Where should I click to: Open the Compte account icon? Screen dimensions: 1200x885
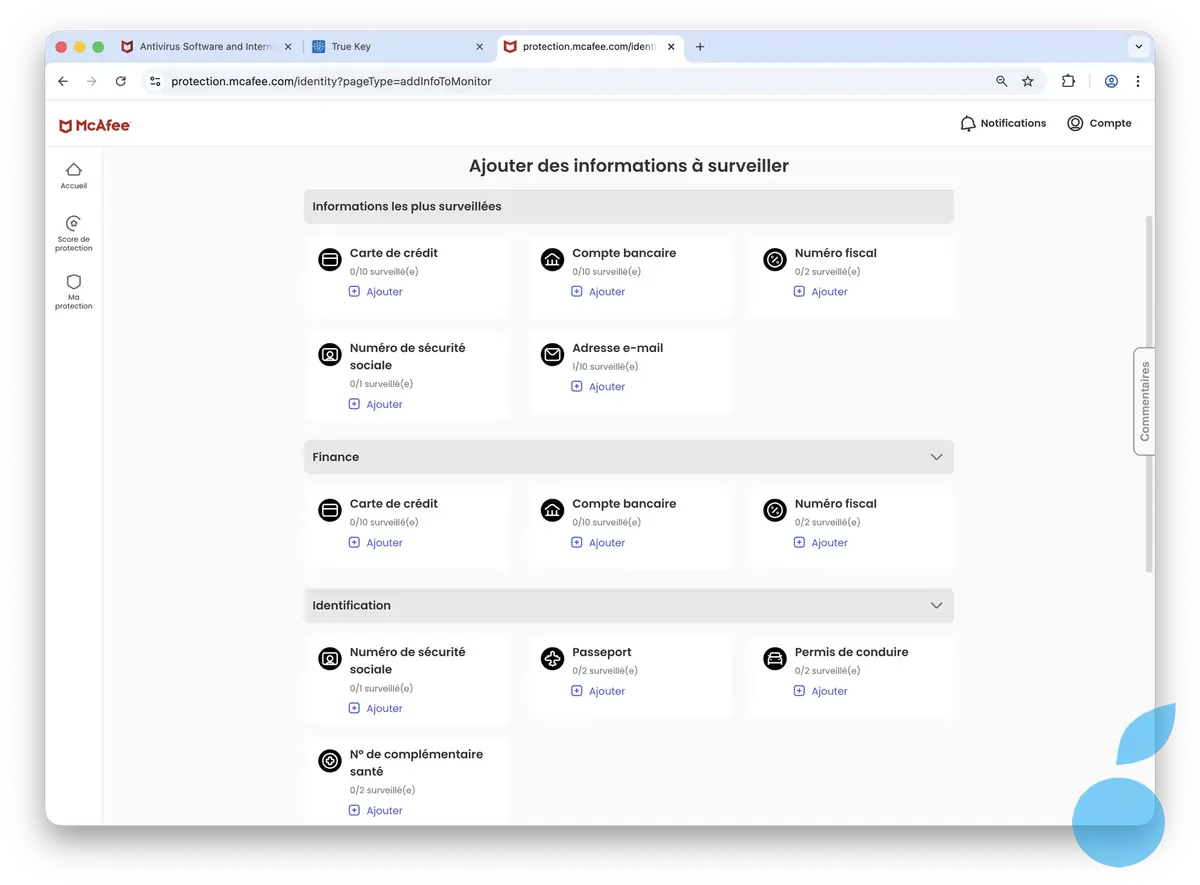[1073, 123]
